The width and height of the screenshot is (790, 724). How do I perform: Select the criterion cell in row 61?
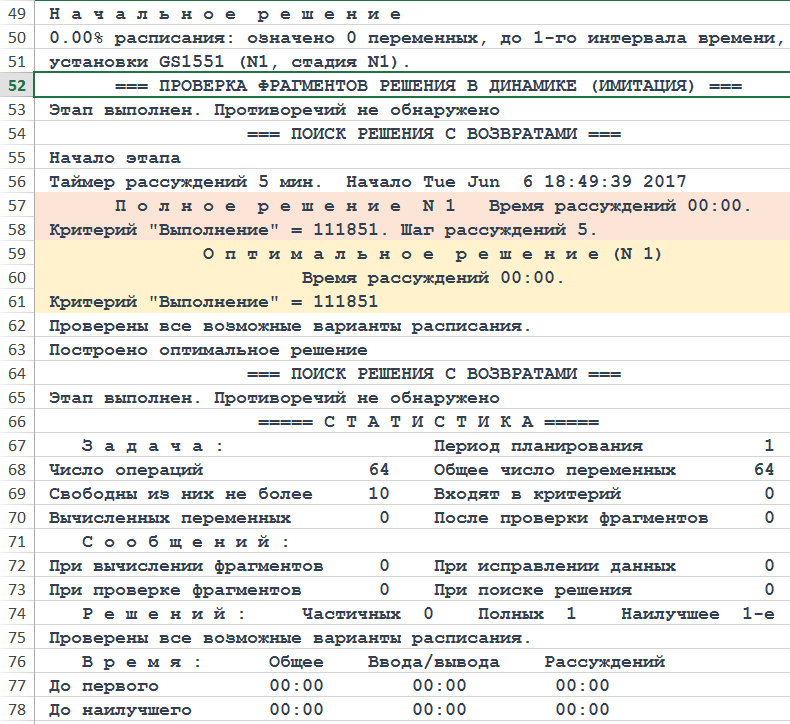(213, 302)
